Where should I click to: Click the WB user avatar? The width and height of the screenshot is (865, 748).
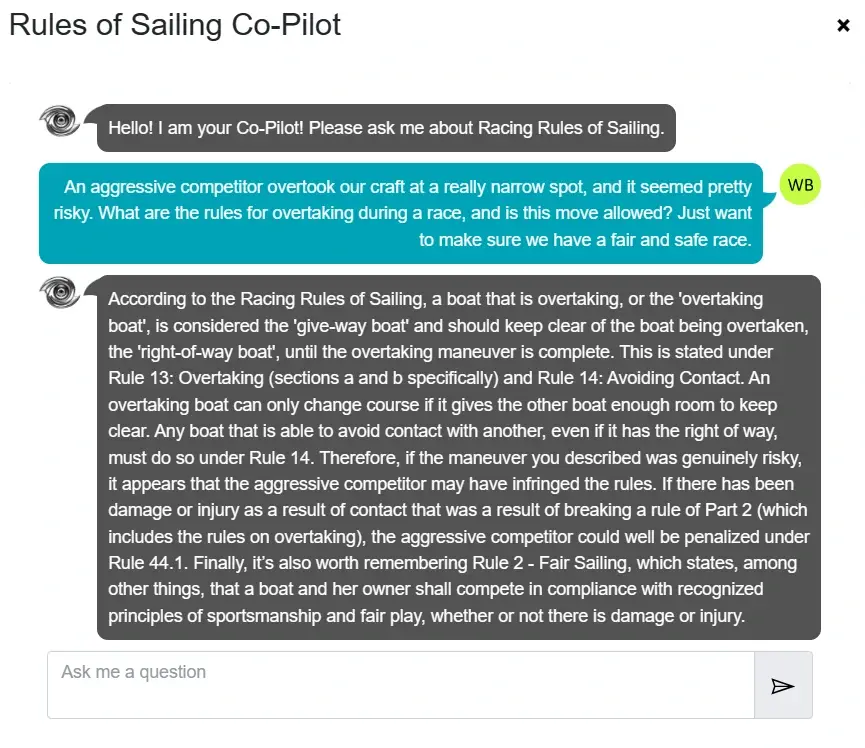(x=799, y=185)
